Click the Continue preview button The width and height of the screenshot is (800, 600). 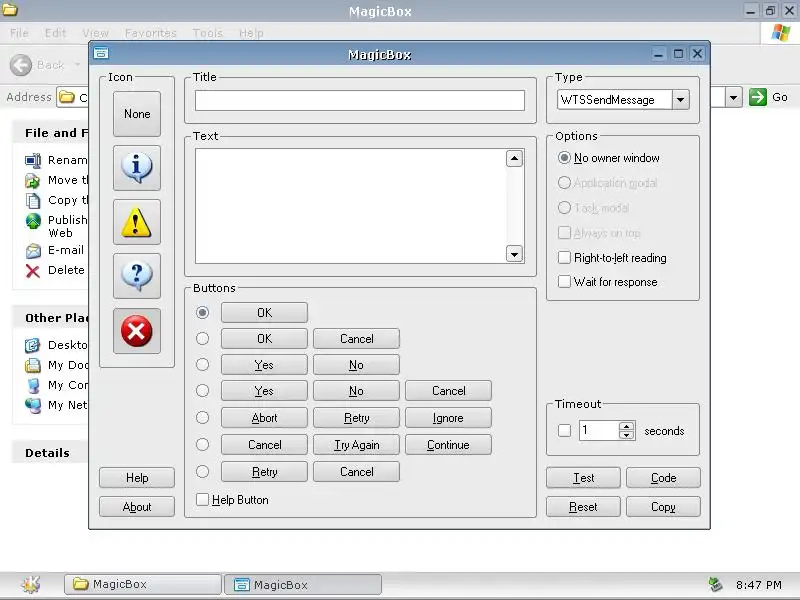coord(448,444)
